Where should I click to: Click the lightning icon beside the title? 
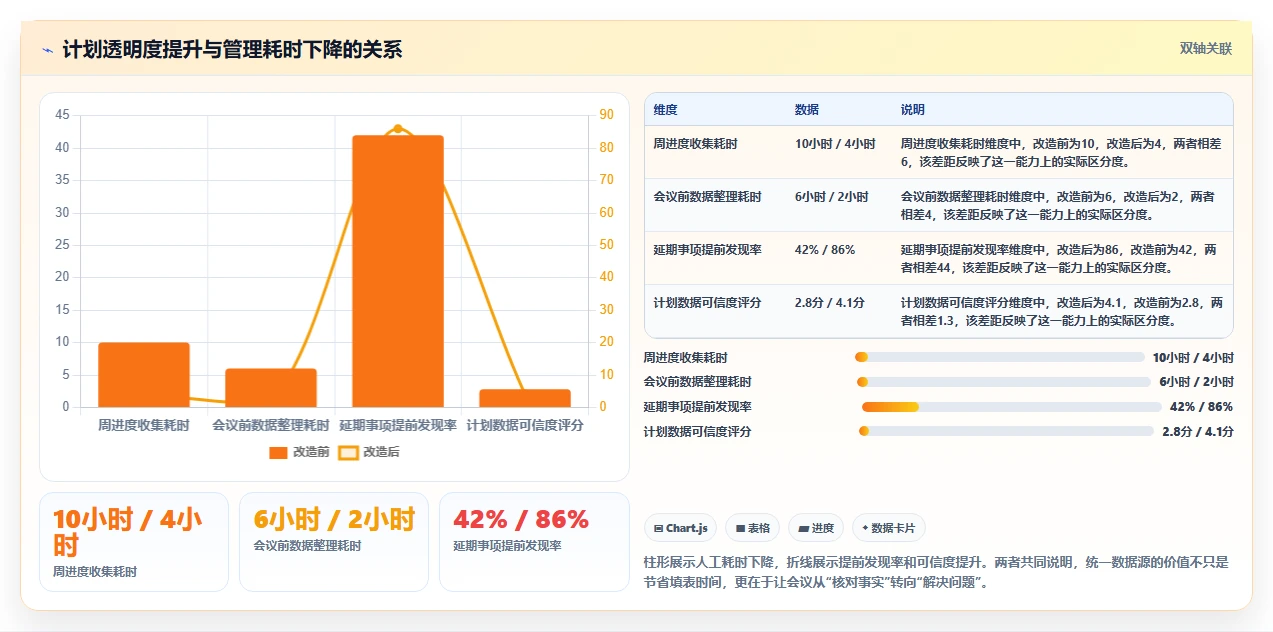(x=48, y=49)
